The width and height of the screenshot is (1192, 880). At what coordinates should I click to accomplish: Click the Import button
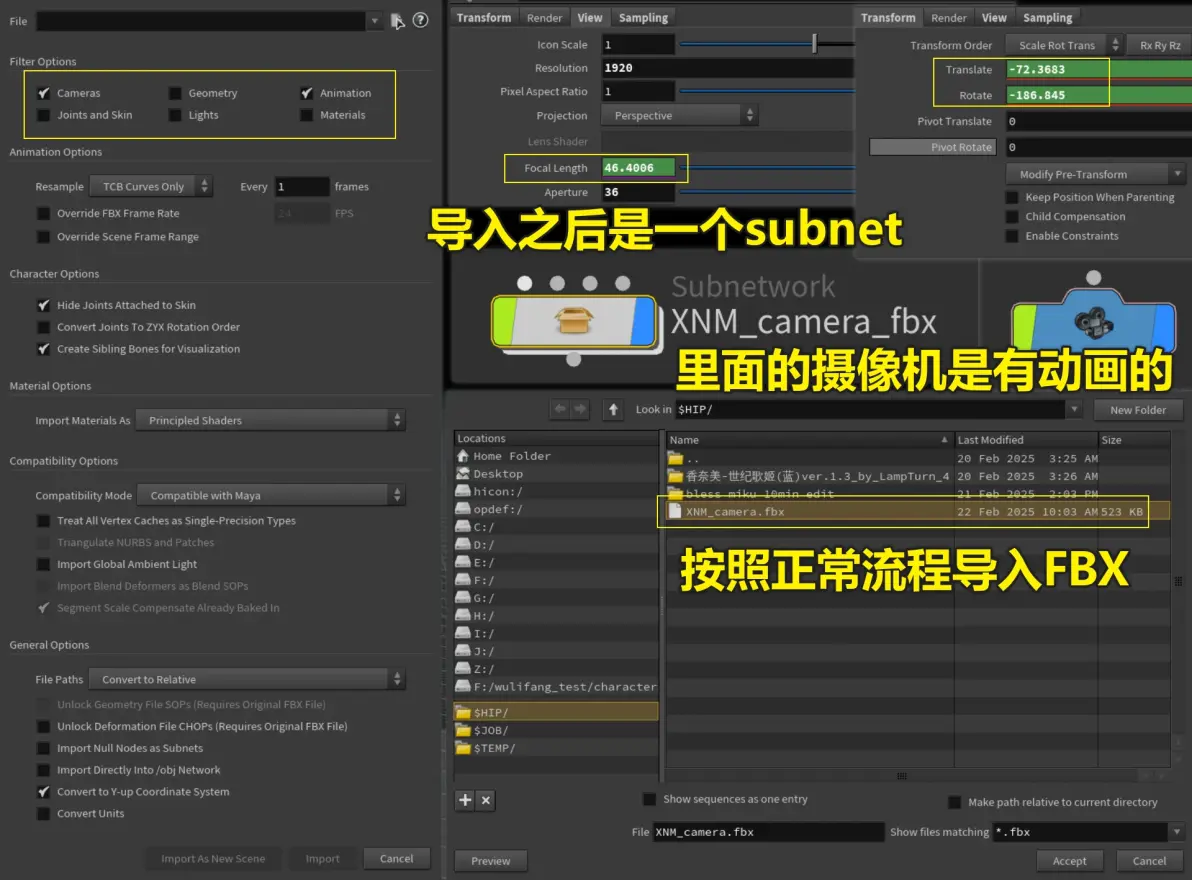pos(322,859)
